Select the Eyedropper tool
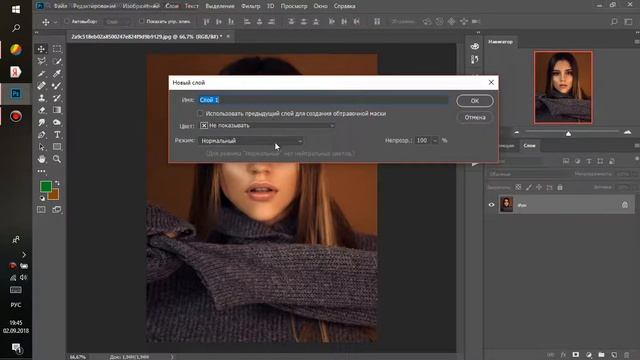Image resolution: width=640 pixels, height=360 pixels. coord(57,73)
